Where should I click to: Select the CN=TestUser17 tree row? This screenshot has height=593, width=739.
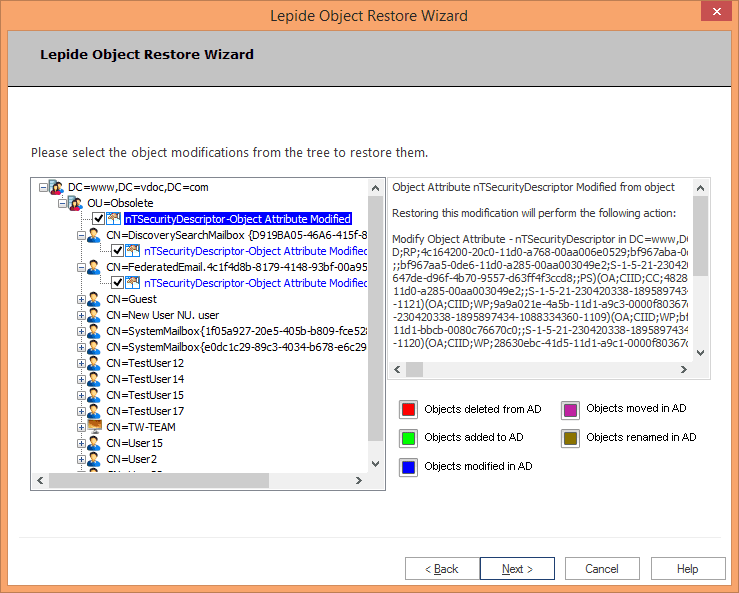coord(145,411)
